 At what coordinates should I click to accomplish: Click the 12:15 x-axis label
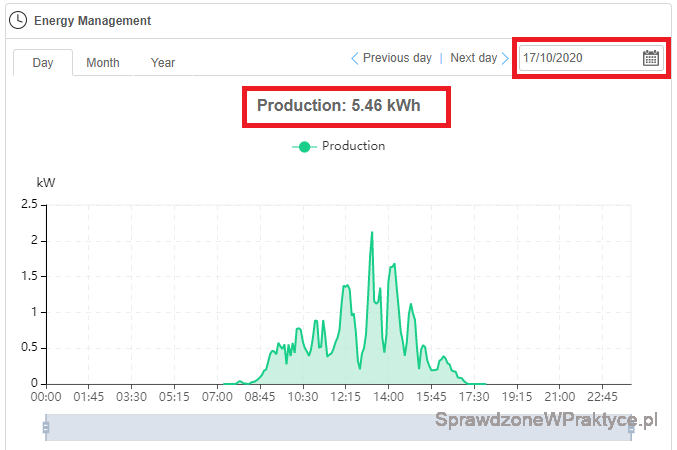345,396
